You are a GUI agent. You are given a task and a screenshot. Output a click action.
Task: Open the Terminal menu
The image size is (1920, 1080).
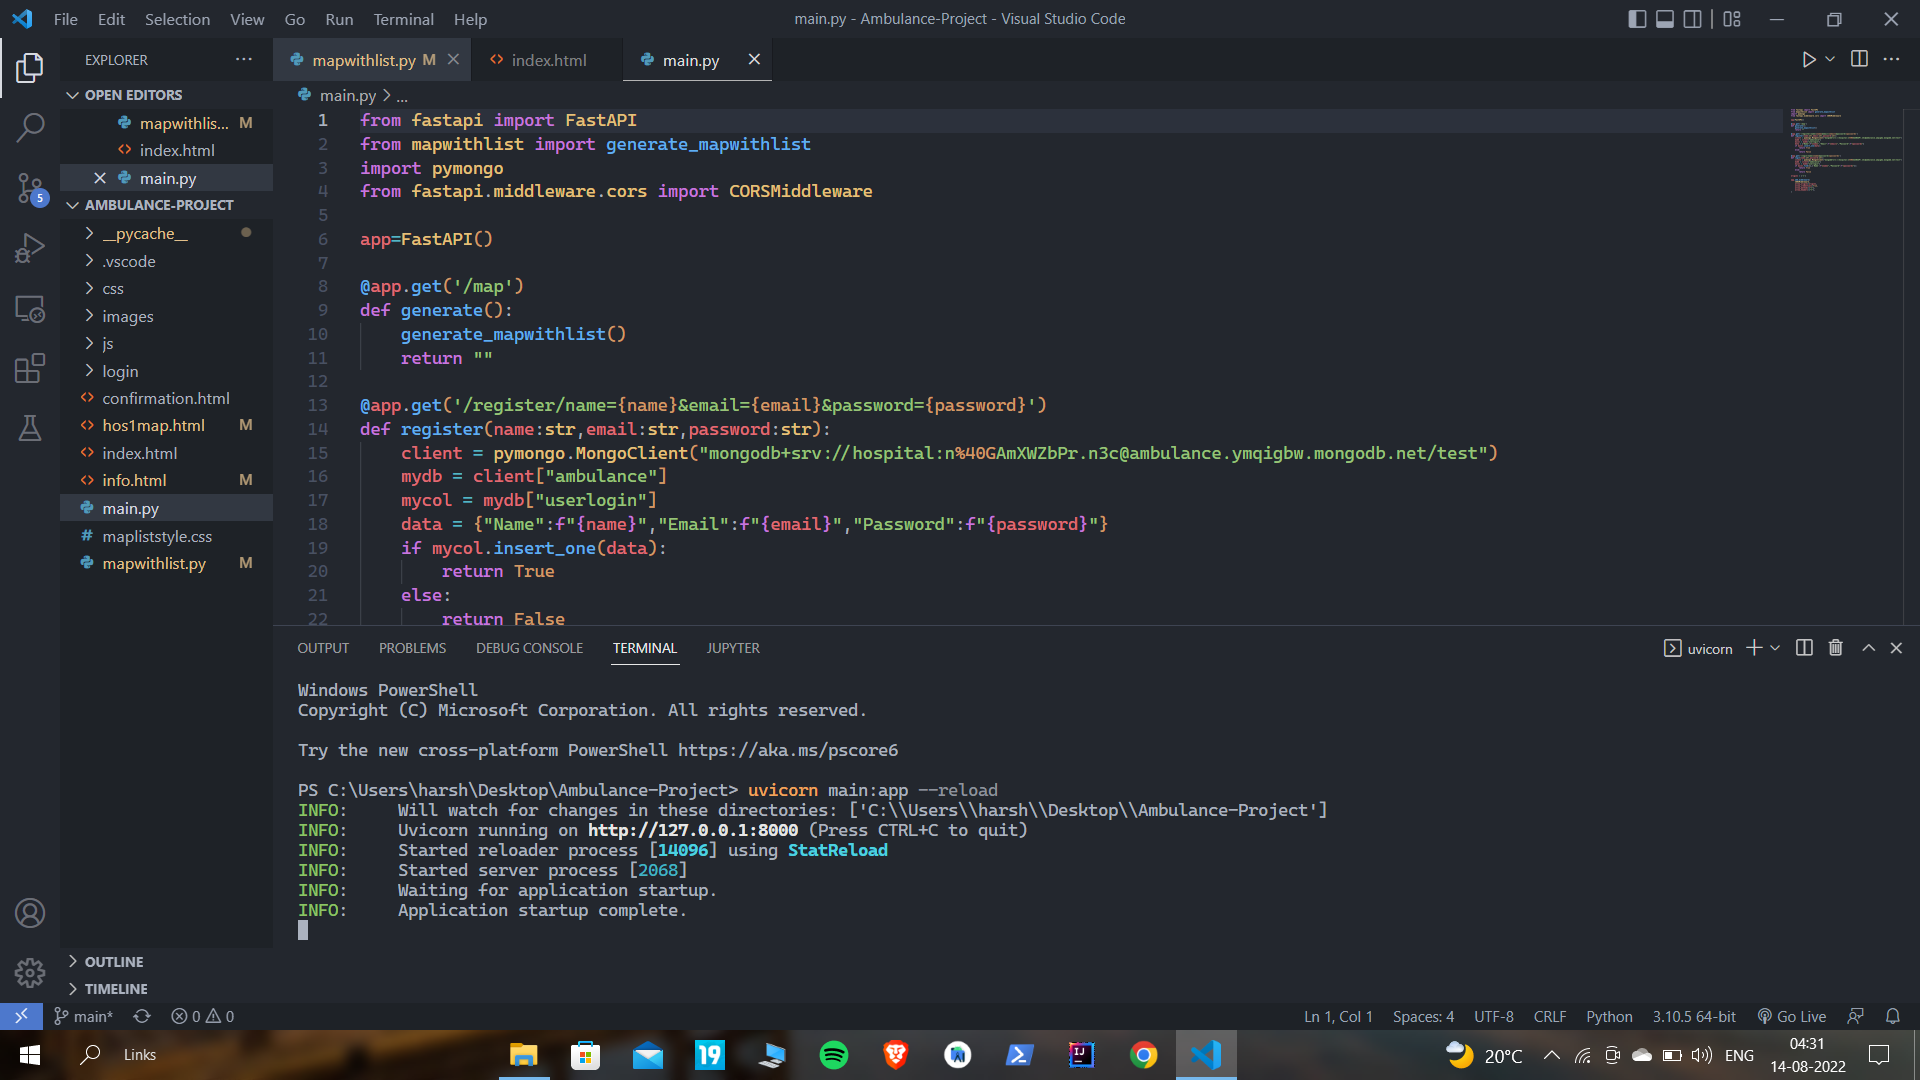403,19
